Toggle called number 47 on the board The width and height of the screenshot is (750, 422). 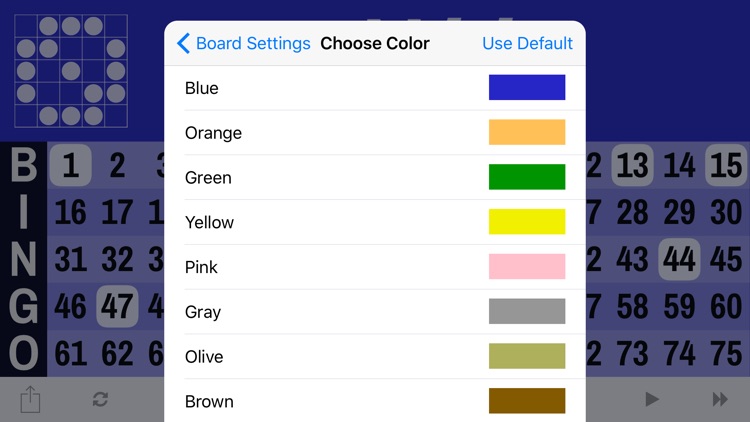pyautogui.click(x=117, y=306)
